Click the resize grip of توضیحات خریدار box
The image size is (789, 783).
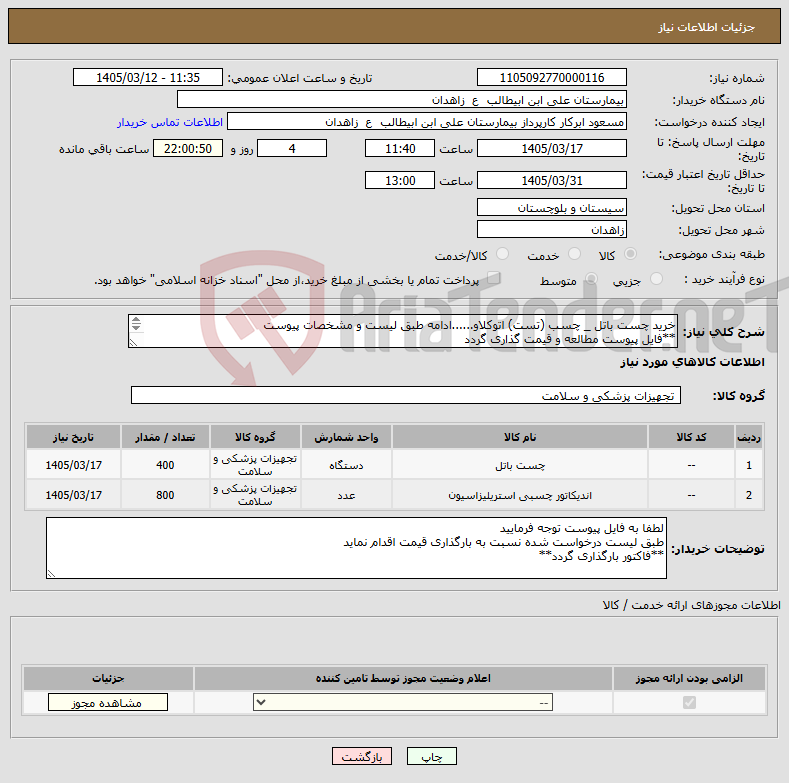pyautogui.click(x=51, y=573)
